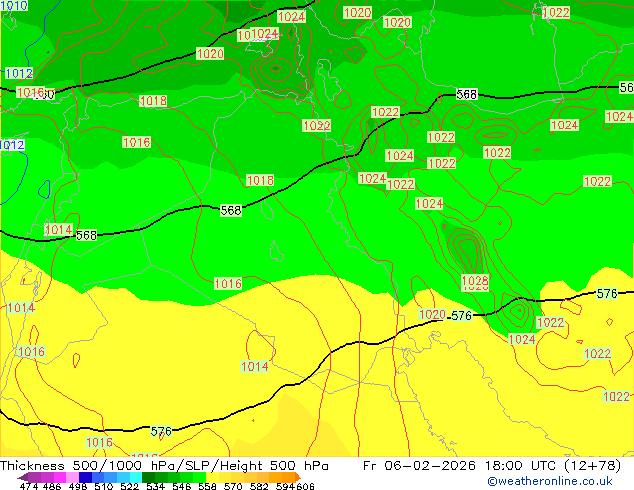The width and height of the screenshot is (634, 490).
Task: Click the left-pointing arrow end of the colour legend
Action: [x=22, y=477]
